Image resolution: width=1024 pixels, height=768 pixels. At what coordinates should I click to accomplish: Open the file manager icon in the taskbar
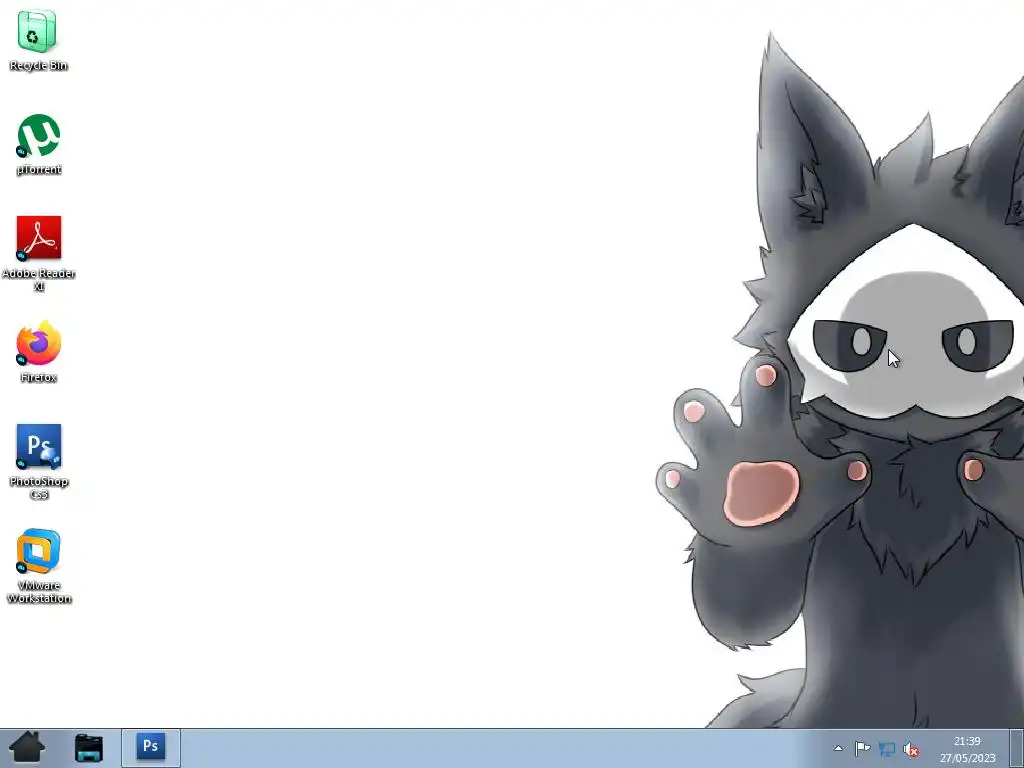pos(89,748)
